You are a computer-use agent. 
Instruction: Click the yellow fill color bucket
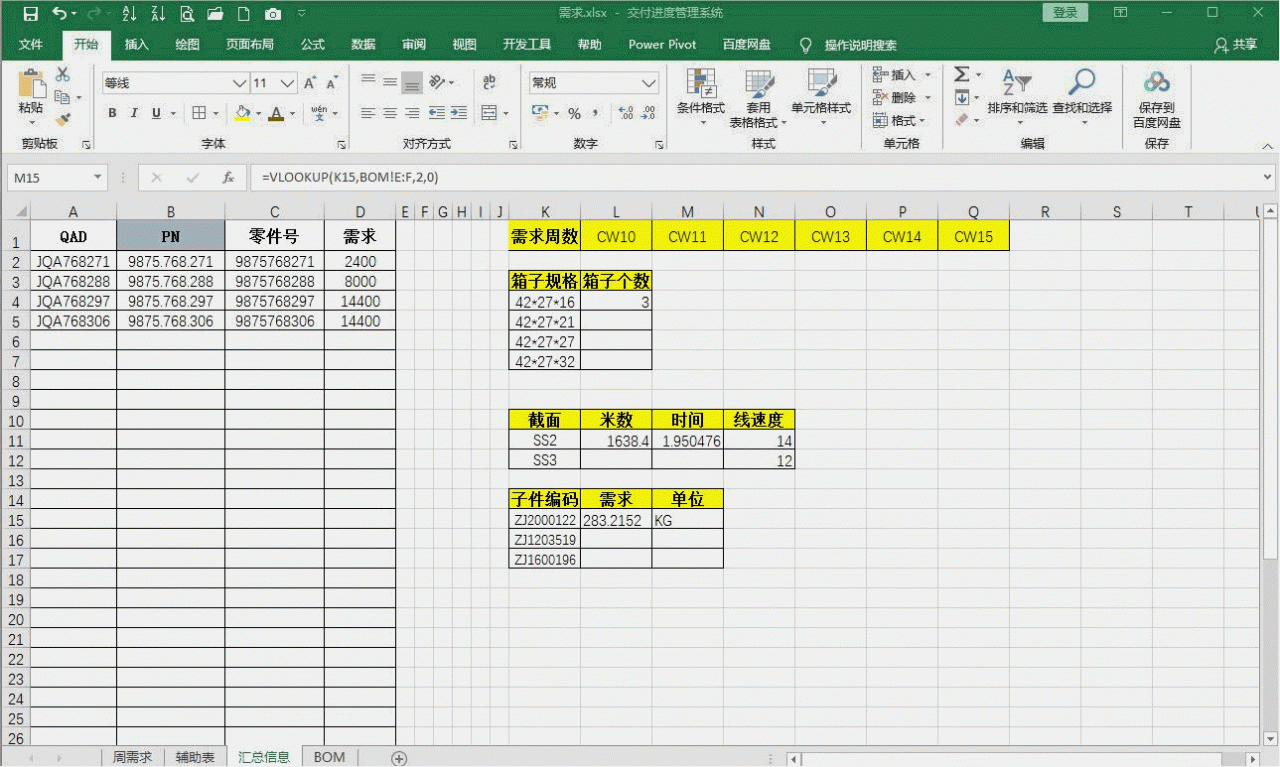(242, 113)
